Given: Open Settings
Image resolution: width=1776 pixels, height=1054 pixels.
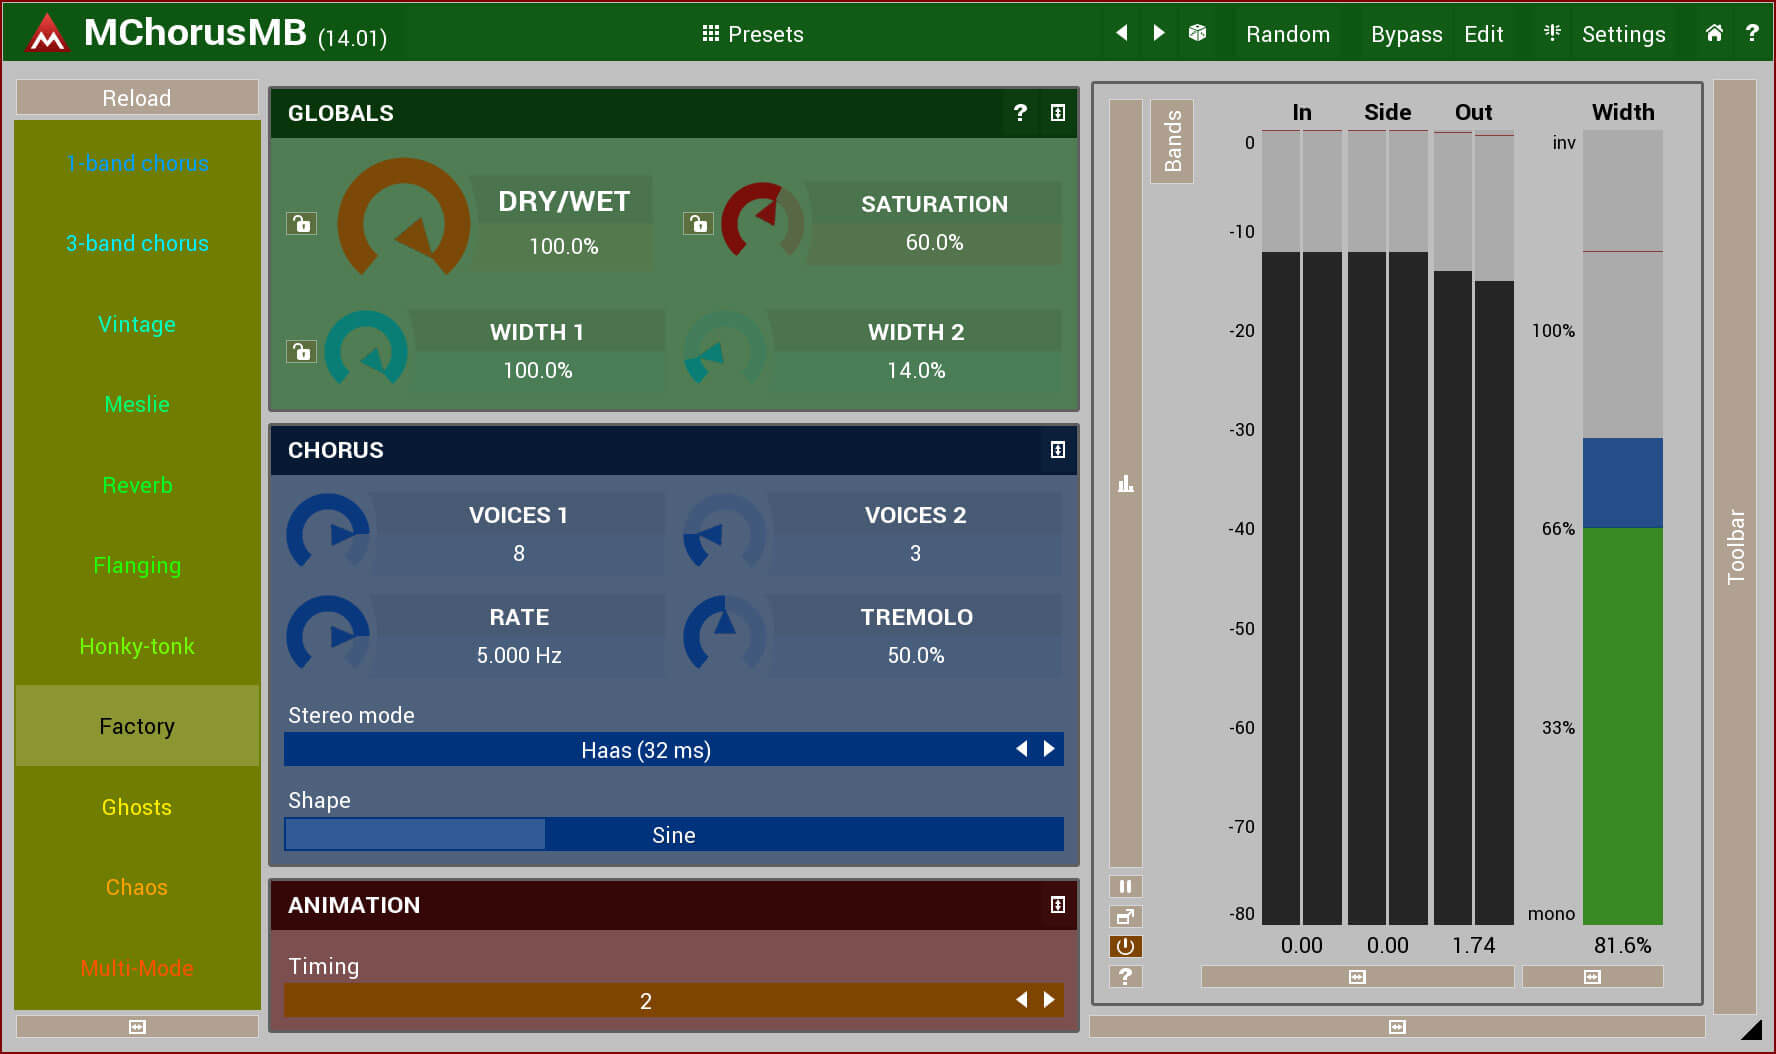Looking at the screenshot, I should [x=1623, y=34].
